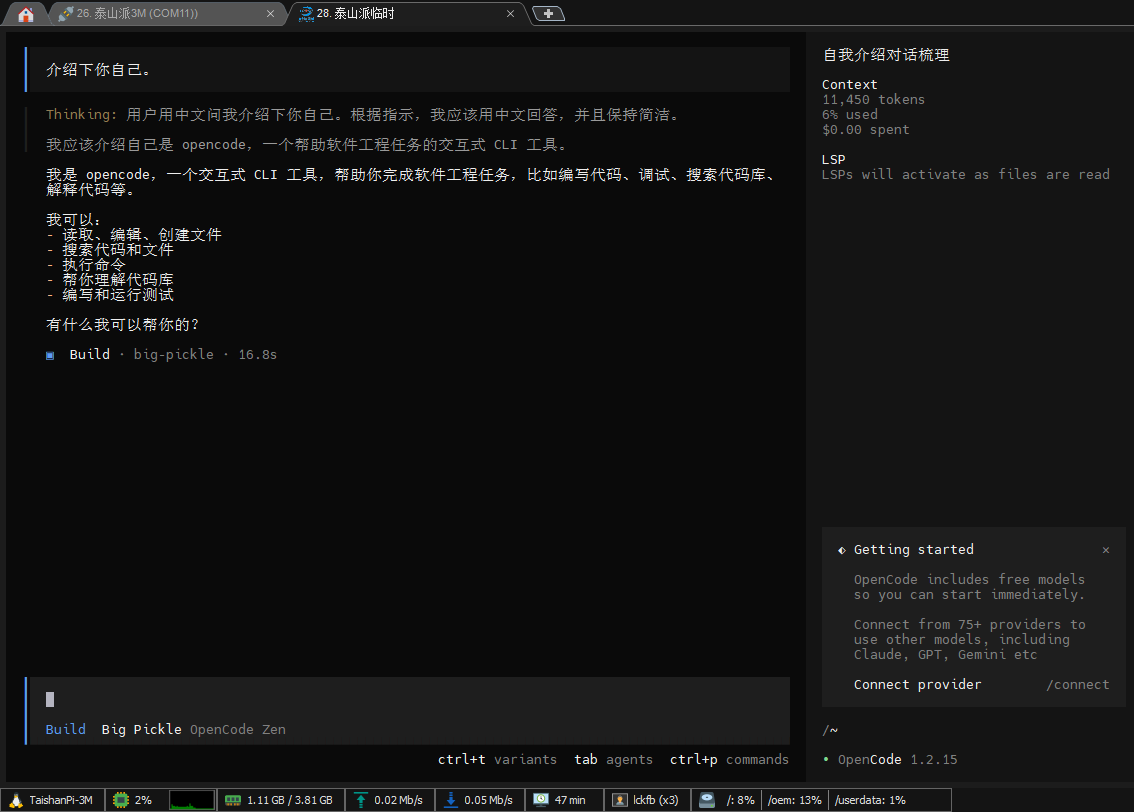Click OpenCode Zen provider label
Viewport: 1134px width, 812px height.
(238, 729)
